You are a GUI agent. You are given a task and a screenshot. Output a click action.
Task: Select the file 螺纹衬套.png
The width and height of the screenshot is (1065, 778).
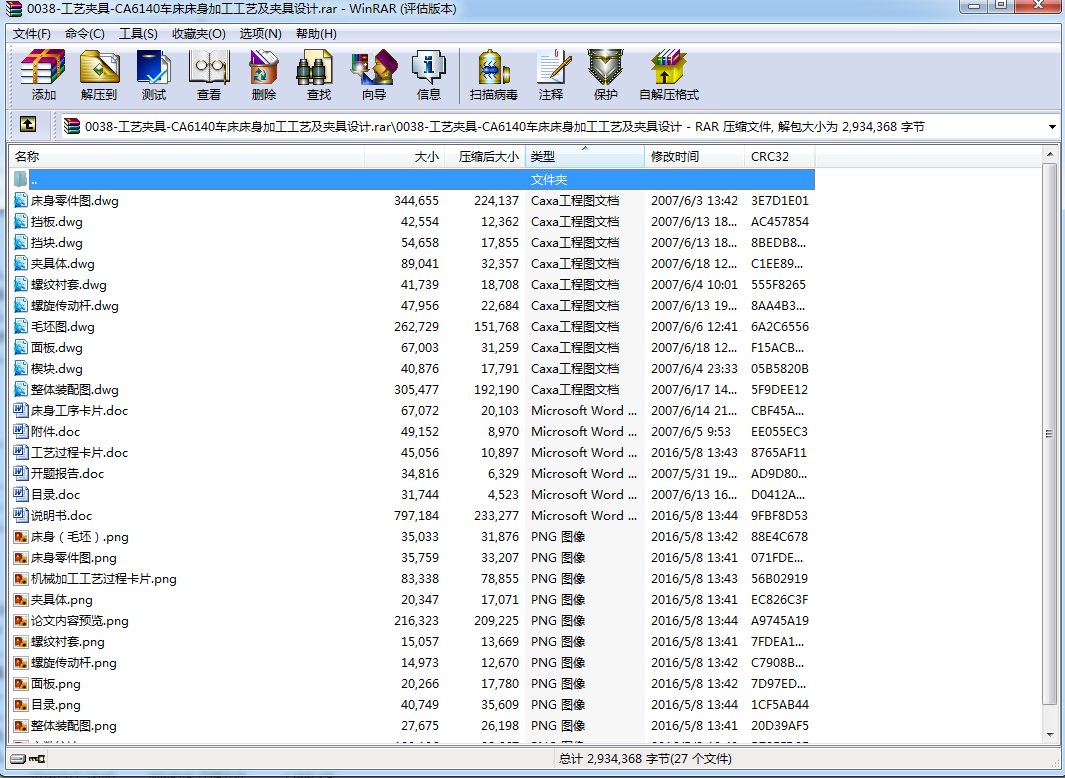pos(67,641)
